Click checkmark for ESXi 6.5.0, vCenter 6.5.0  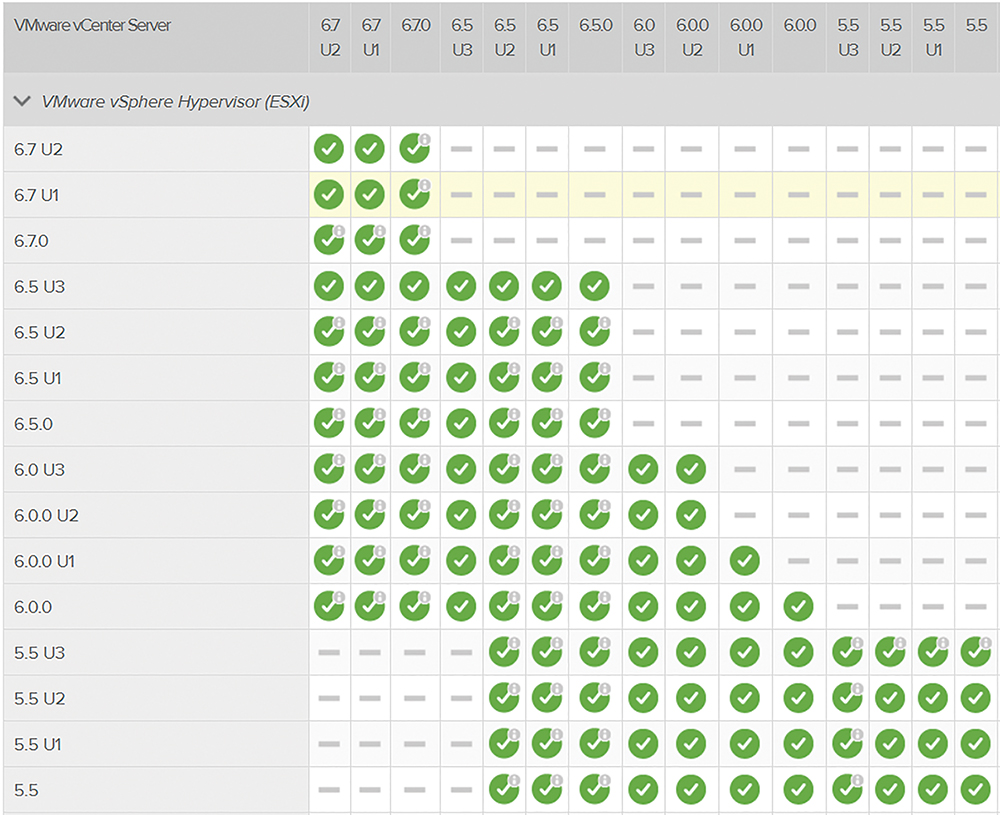pos(594,424)
